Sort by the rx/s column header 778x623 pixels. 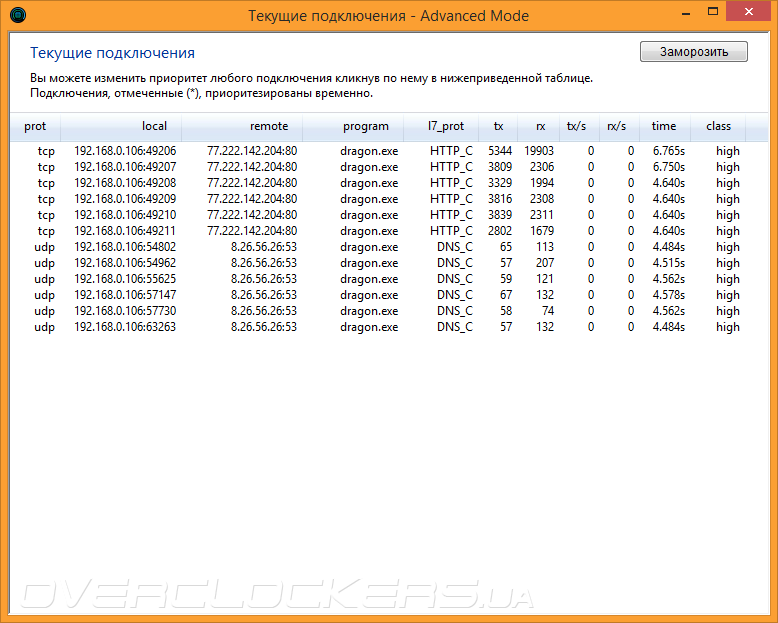coord(620,126)
